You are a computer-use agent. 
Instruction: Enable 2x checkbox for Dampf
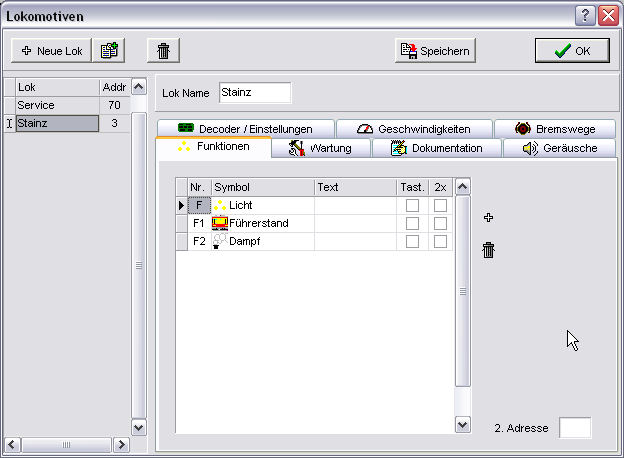click(x=440, y=241)
